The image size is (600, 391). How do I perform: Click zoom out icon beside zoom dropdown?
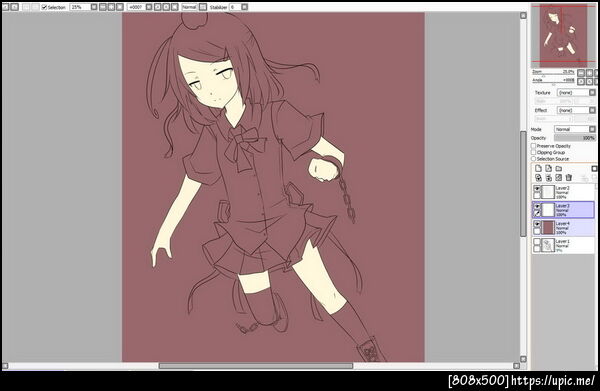coord(103,7)
